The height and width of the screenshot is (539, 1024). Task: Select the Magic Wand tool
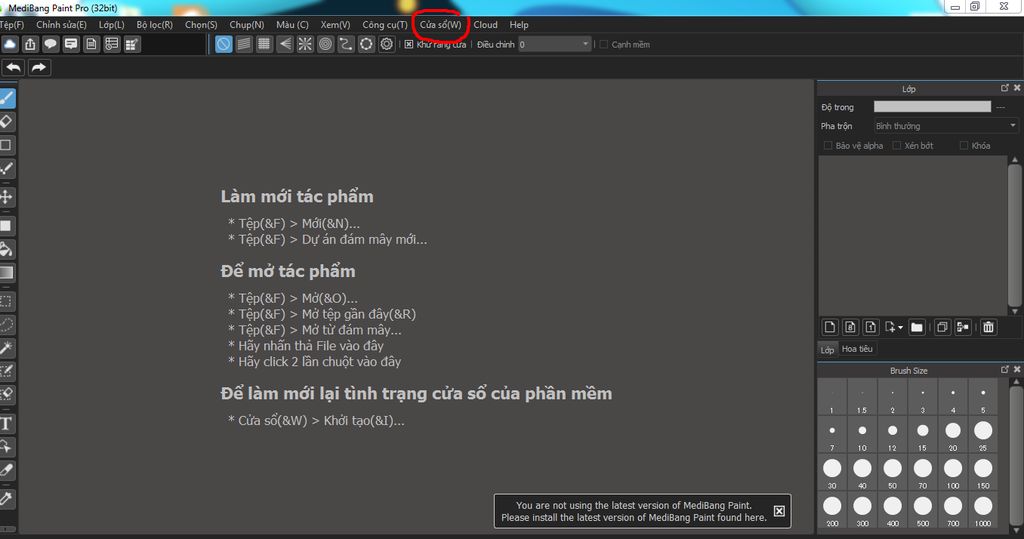[x=7, y=348]
